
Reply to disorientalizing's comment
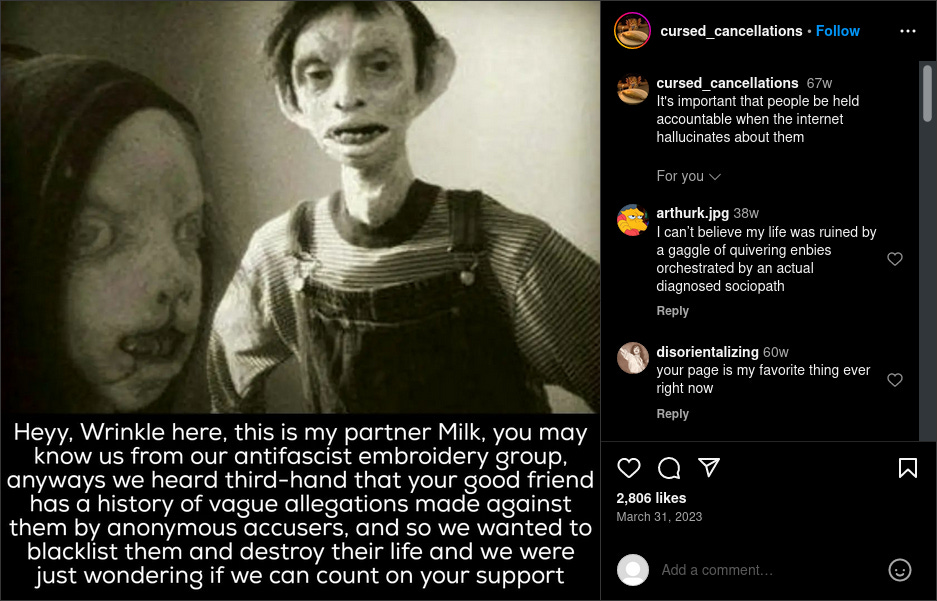(x=672, y=414)
